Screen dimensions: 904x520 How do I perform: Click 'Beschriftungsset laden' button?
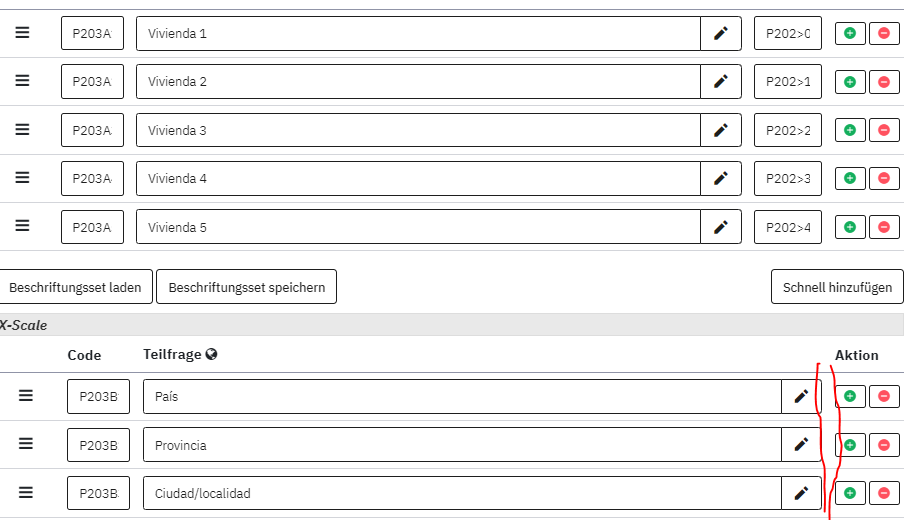click(75, 287)
